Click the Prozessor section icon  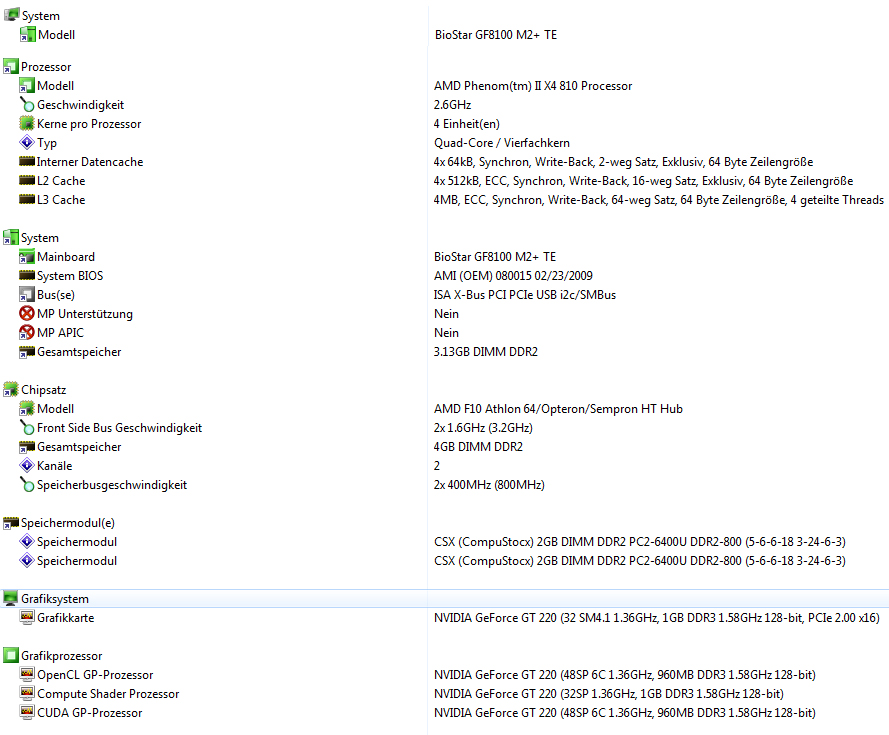click(x=11, y=66)
